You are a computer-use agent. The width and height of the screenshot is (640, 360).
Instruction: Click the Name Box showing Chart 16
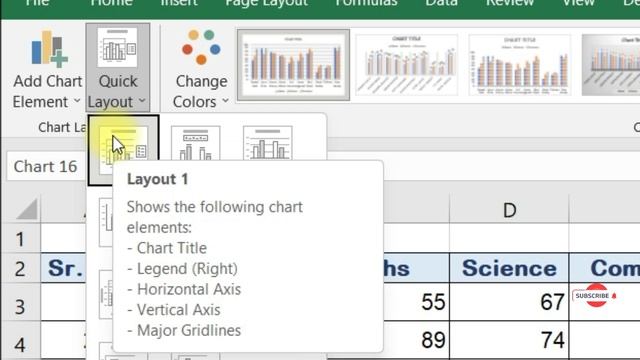47,167
